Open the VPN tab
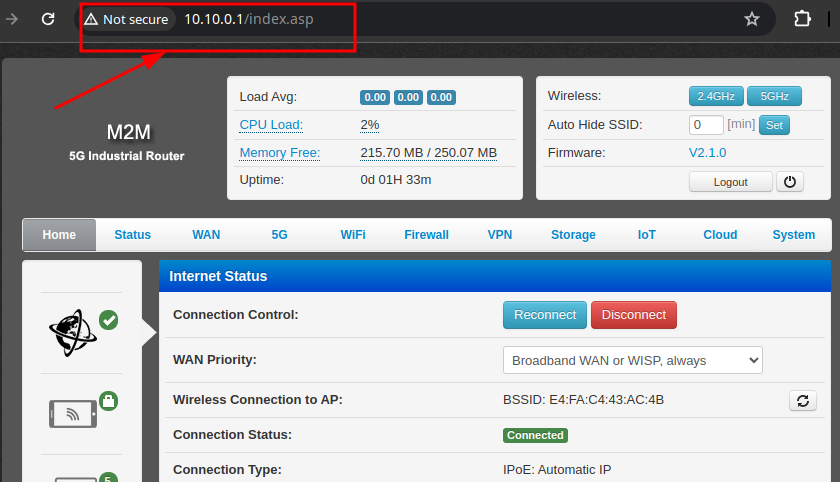This screenshot has height=482, width=840. point(500,235)
